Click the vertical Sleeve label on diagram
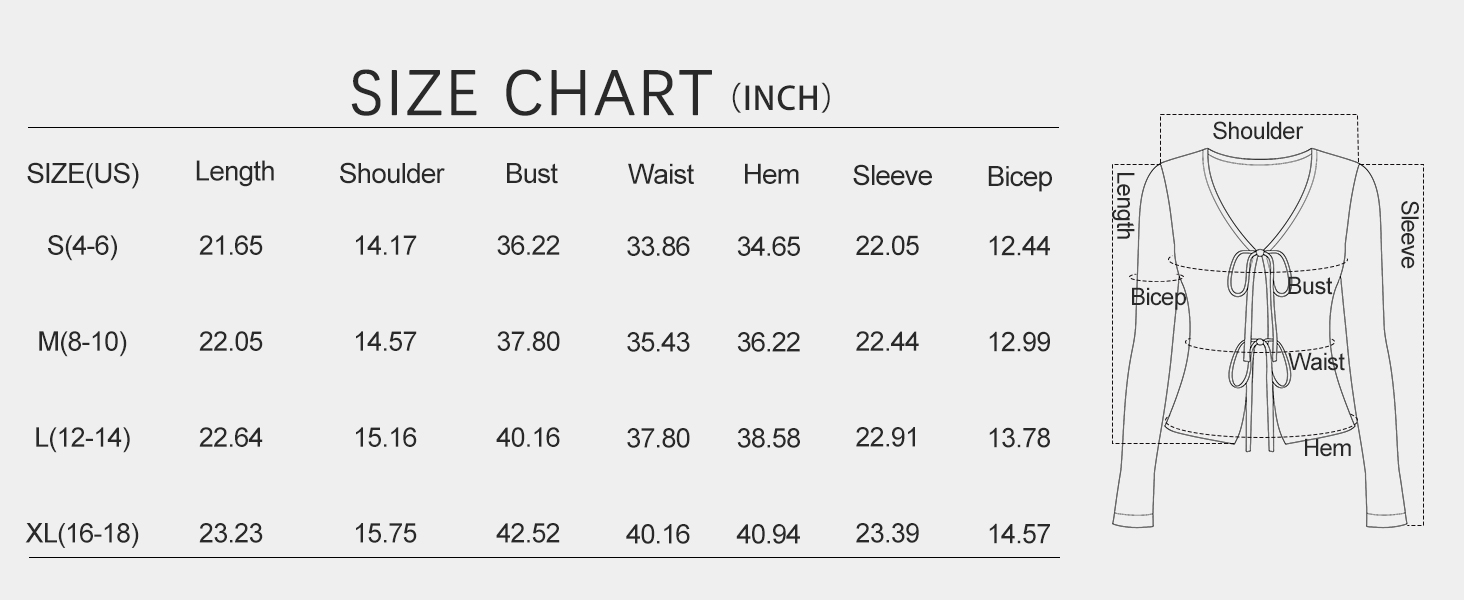Viewport: 1464px width, 600px height. coord(1408,234)
